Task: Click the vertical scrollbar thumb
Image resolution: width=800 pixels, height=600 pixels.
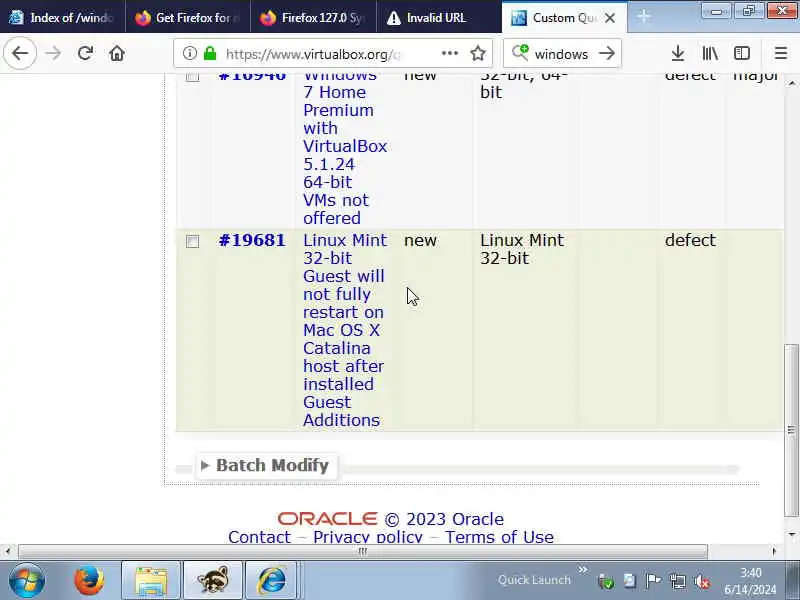Action: click(x=791, y=431)
